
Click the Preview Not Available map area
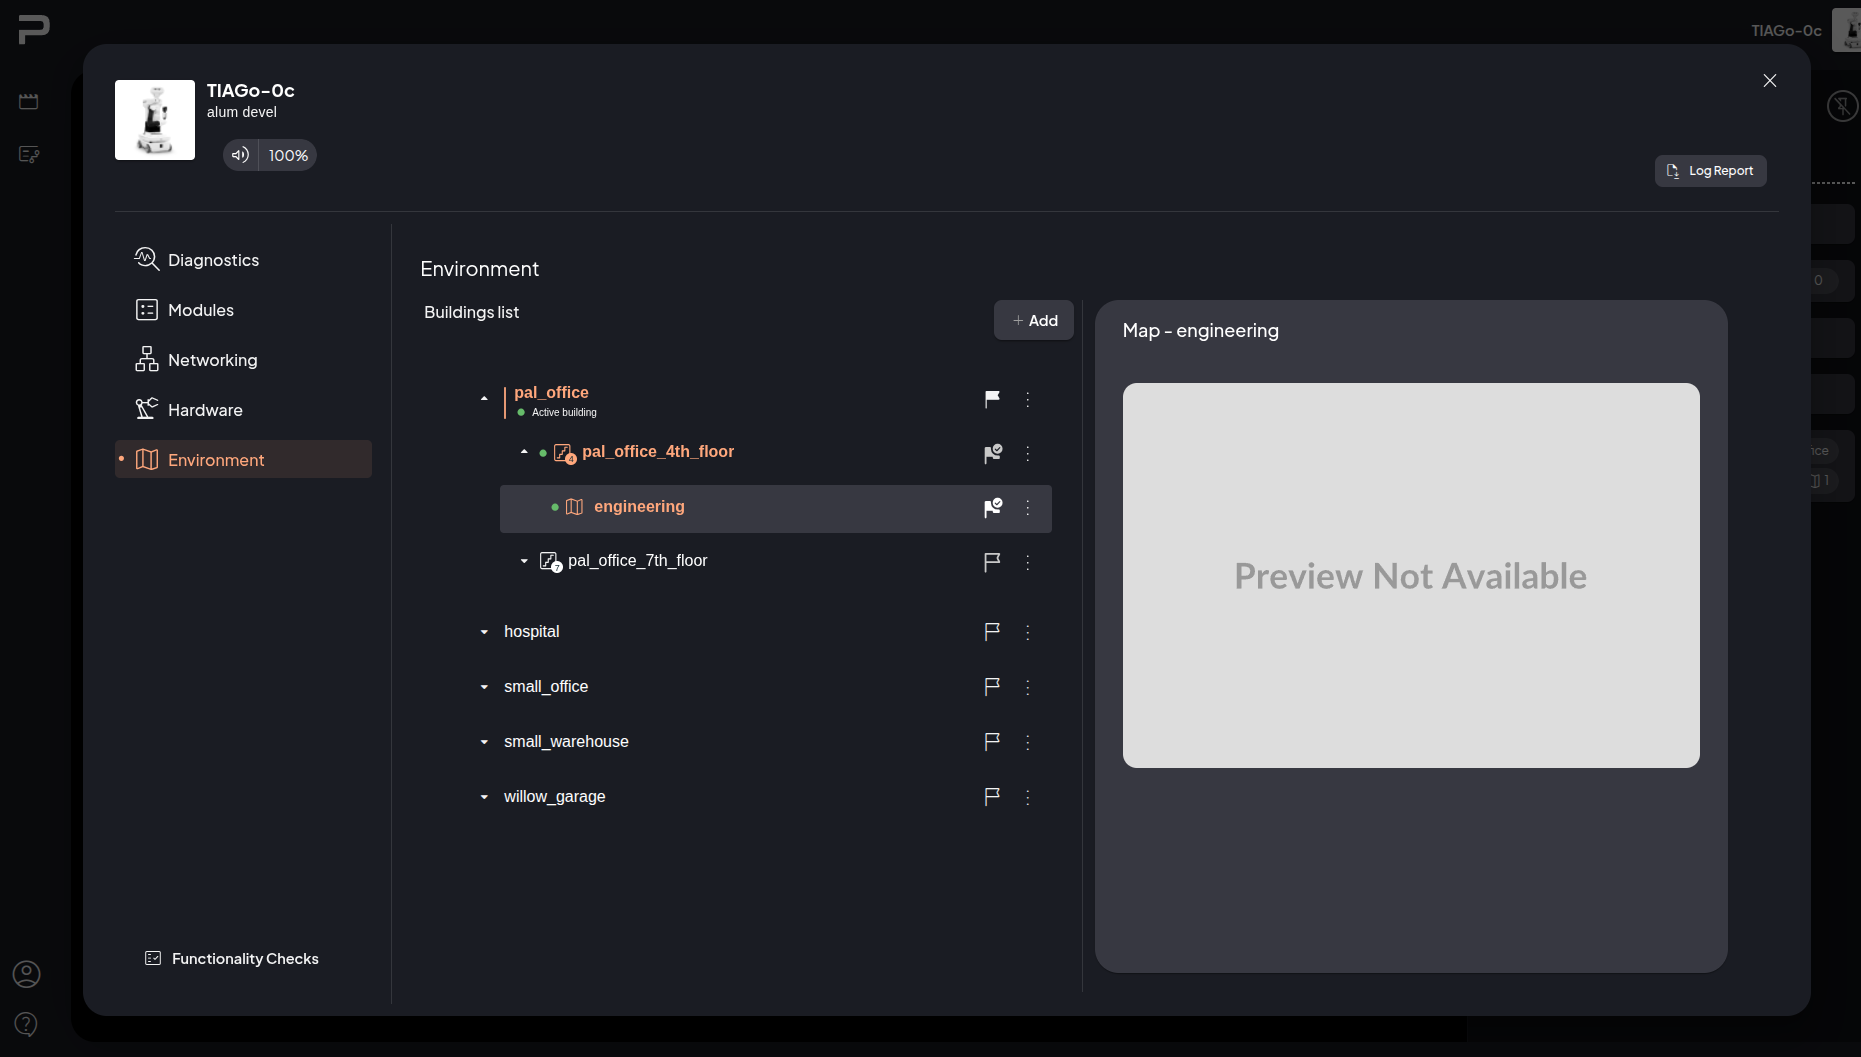pos(1411,576)
